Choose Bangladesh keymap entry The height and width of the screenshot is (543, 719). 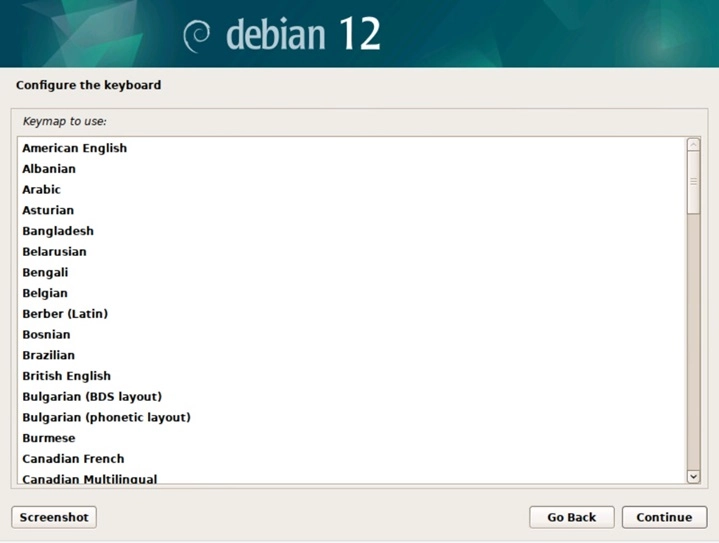click(x=352, y=231)
